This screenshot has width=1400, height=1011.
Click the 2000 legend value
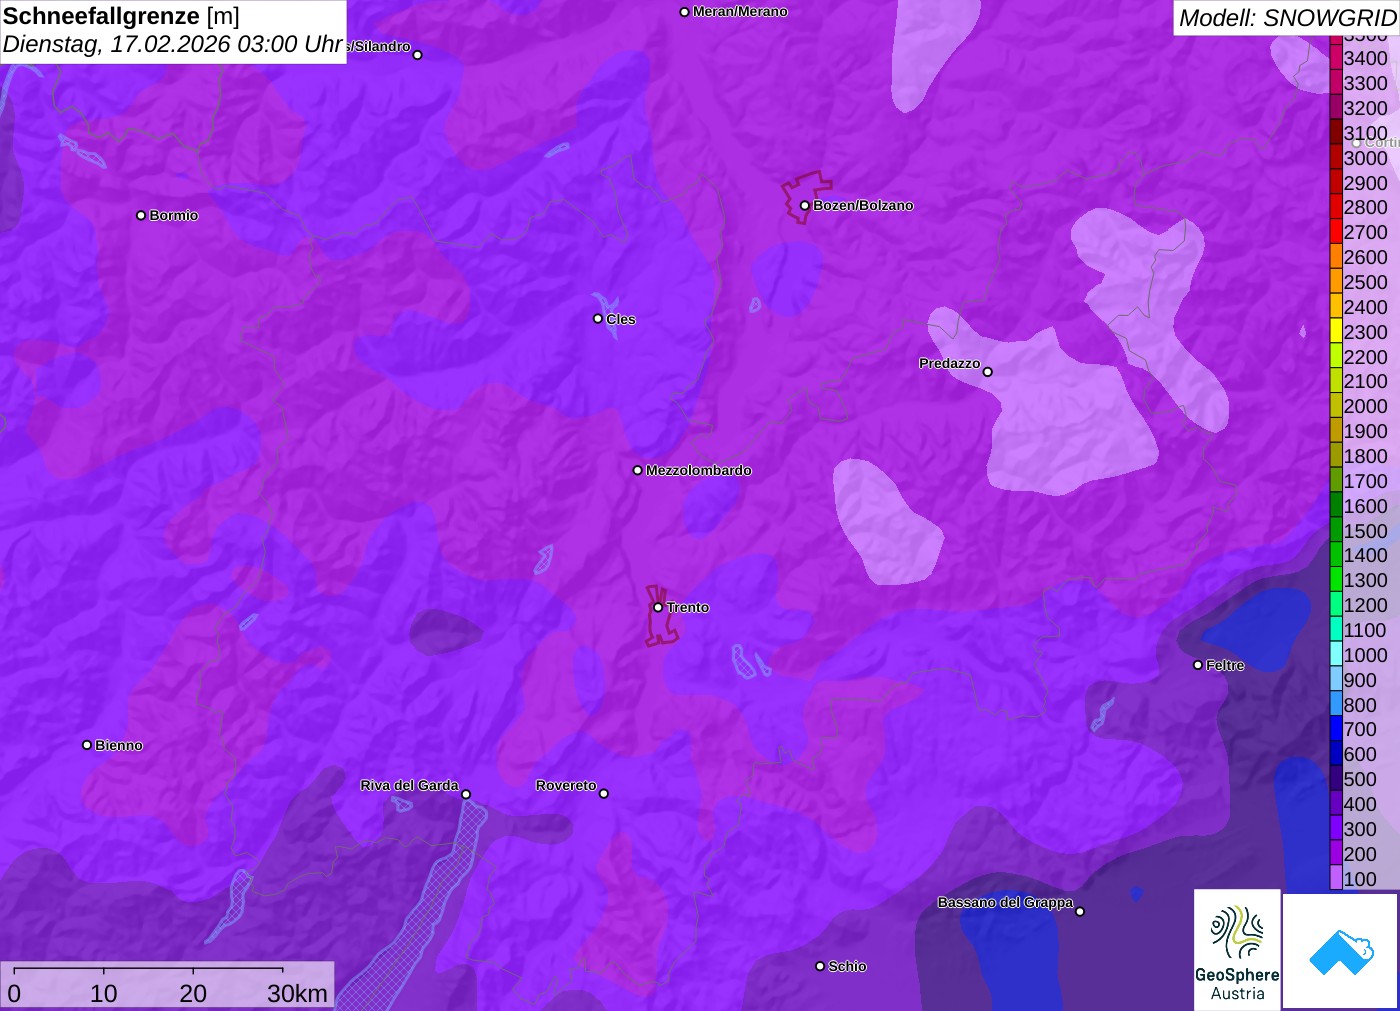(x=1365, y=406)
